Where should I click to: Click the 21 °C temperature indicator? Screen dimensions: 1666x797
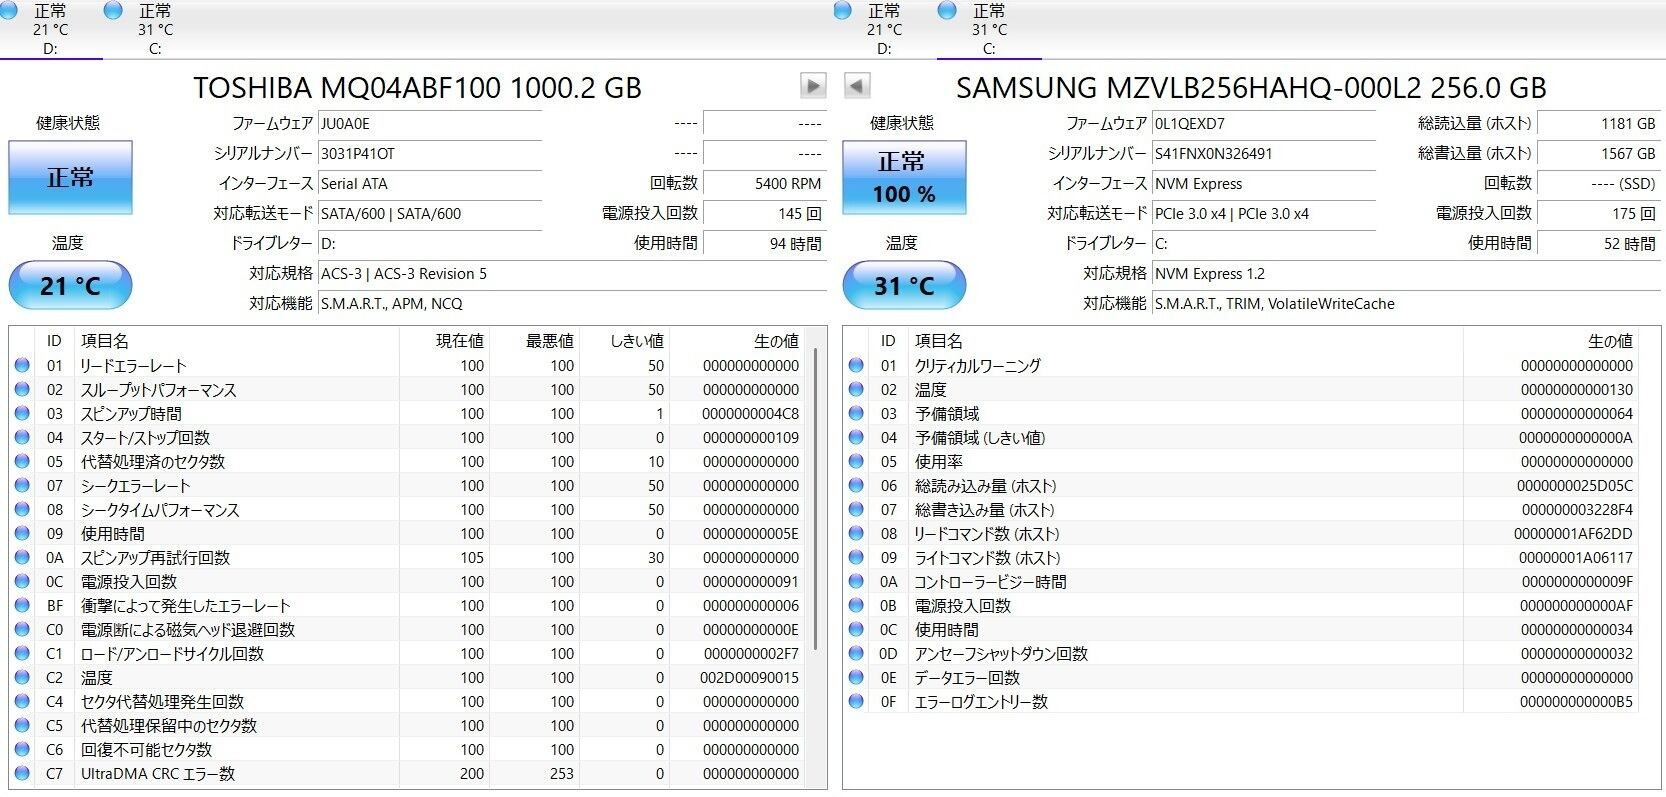click(x=70, y=286)
